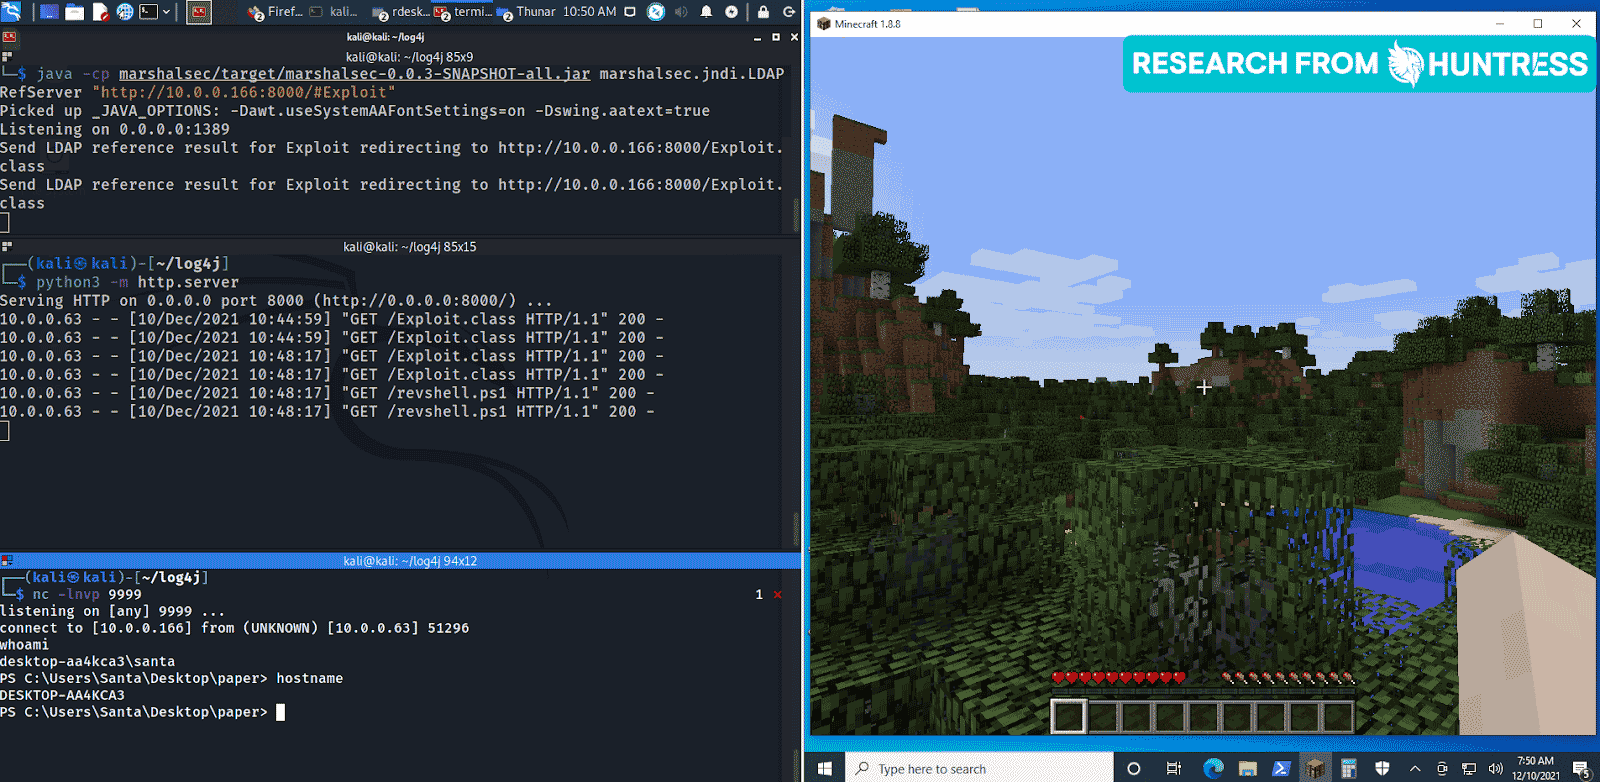Viewport: 1600px width, 782px height.
Task: Open the Windows notification center icon
Action: click(x=1581, y=768)
